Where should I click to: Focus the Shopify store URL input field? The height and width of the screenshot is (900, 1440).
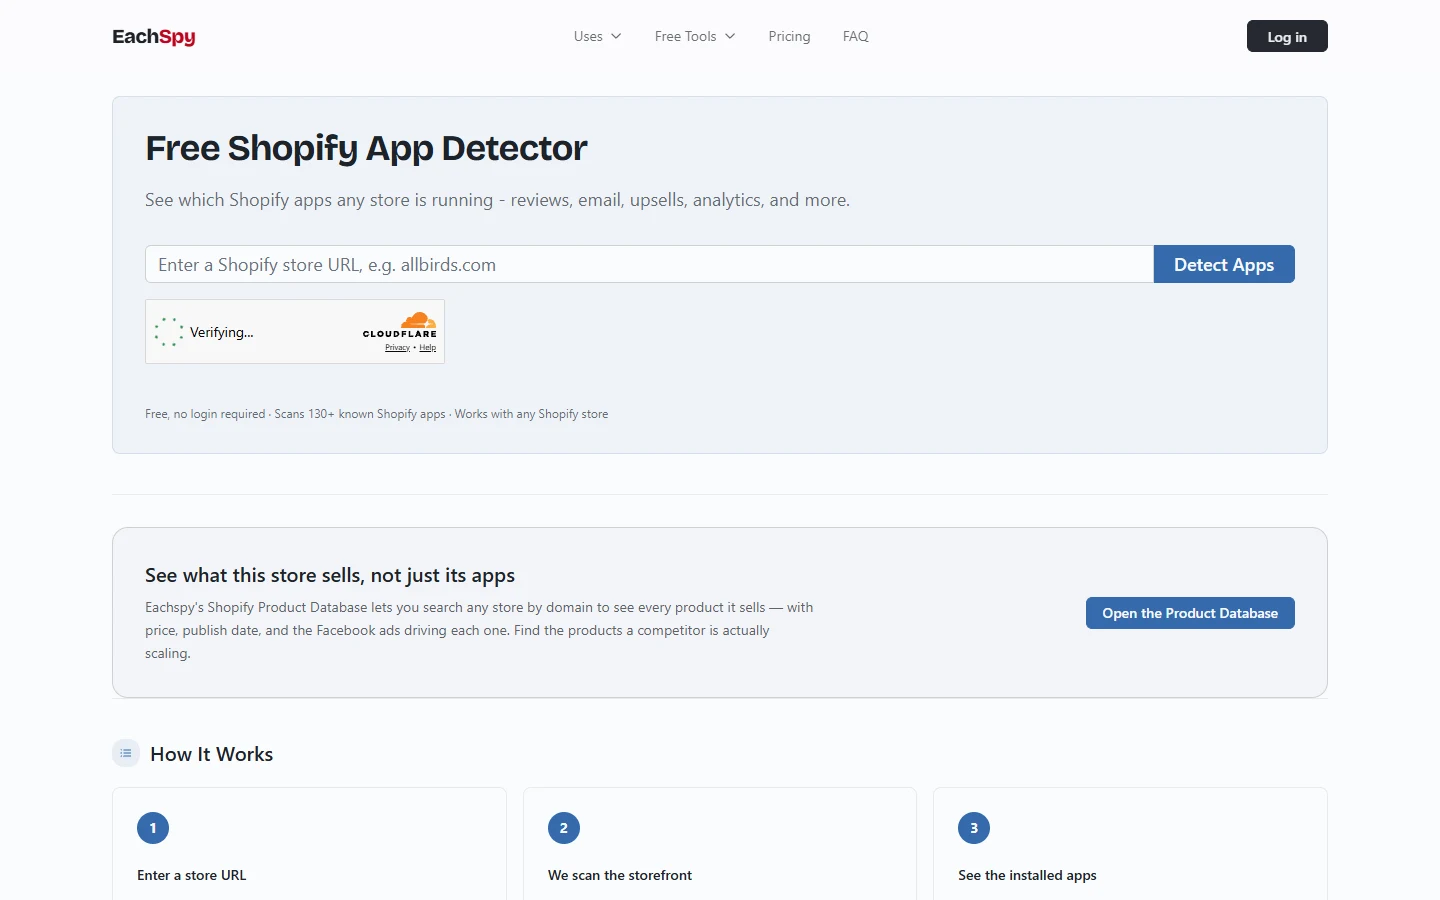pos(649,264)
